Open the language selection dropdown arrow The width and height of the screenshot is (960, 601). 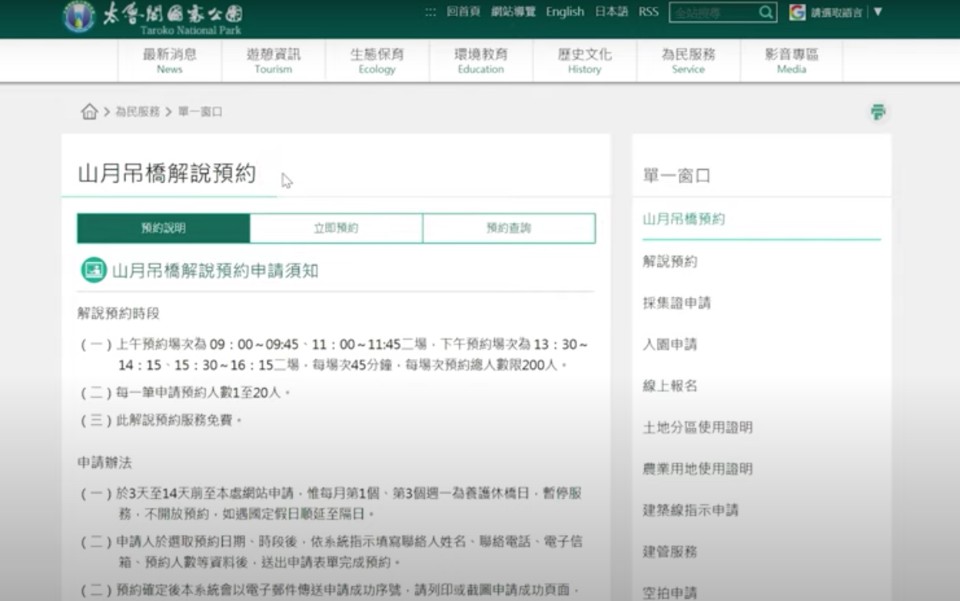point(878,12)
